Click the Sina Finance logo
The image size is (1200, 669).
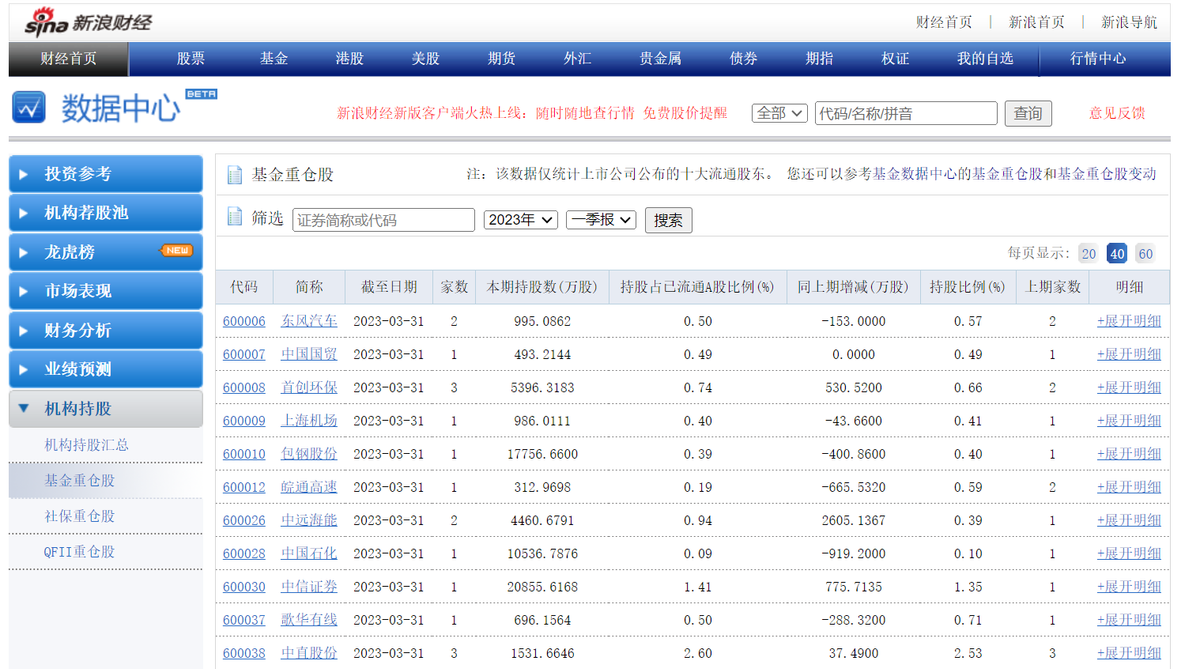[x=90, y=20]
